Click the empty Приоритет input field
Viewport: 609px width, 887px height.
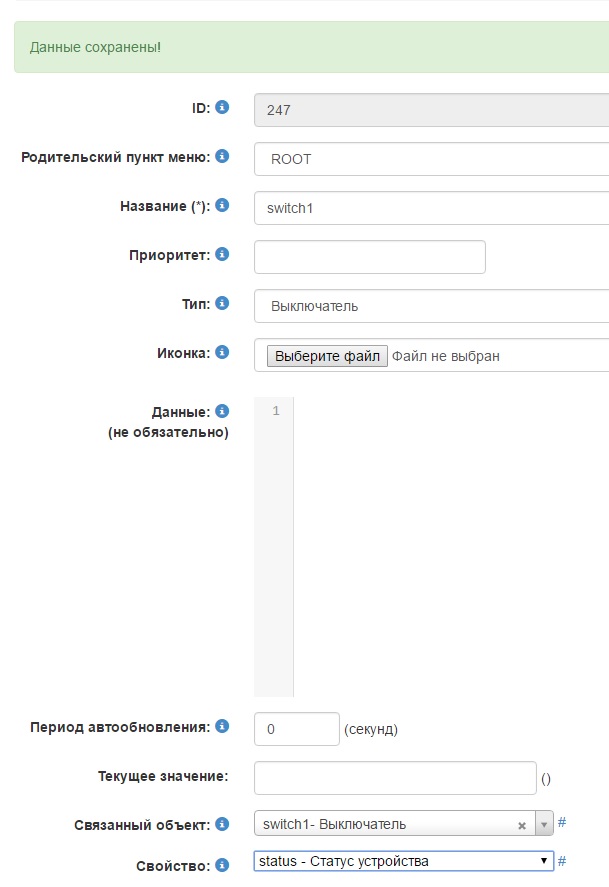[369, 257]
